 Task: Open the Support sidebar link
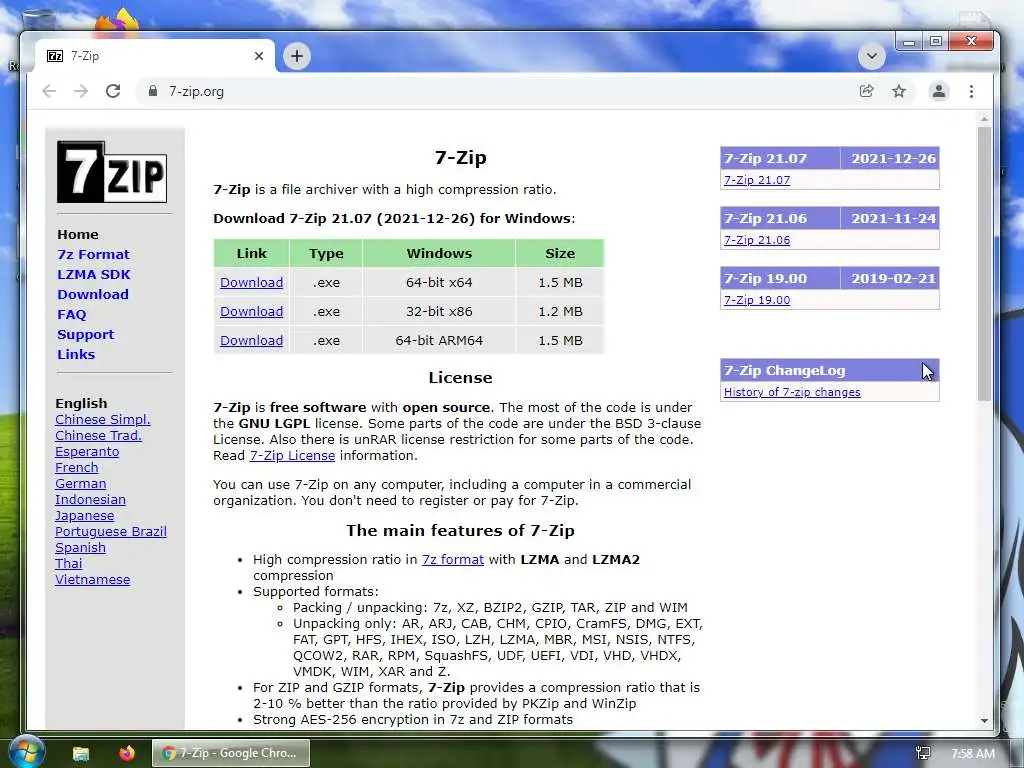(86, 334)
